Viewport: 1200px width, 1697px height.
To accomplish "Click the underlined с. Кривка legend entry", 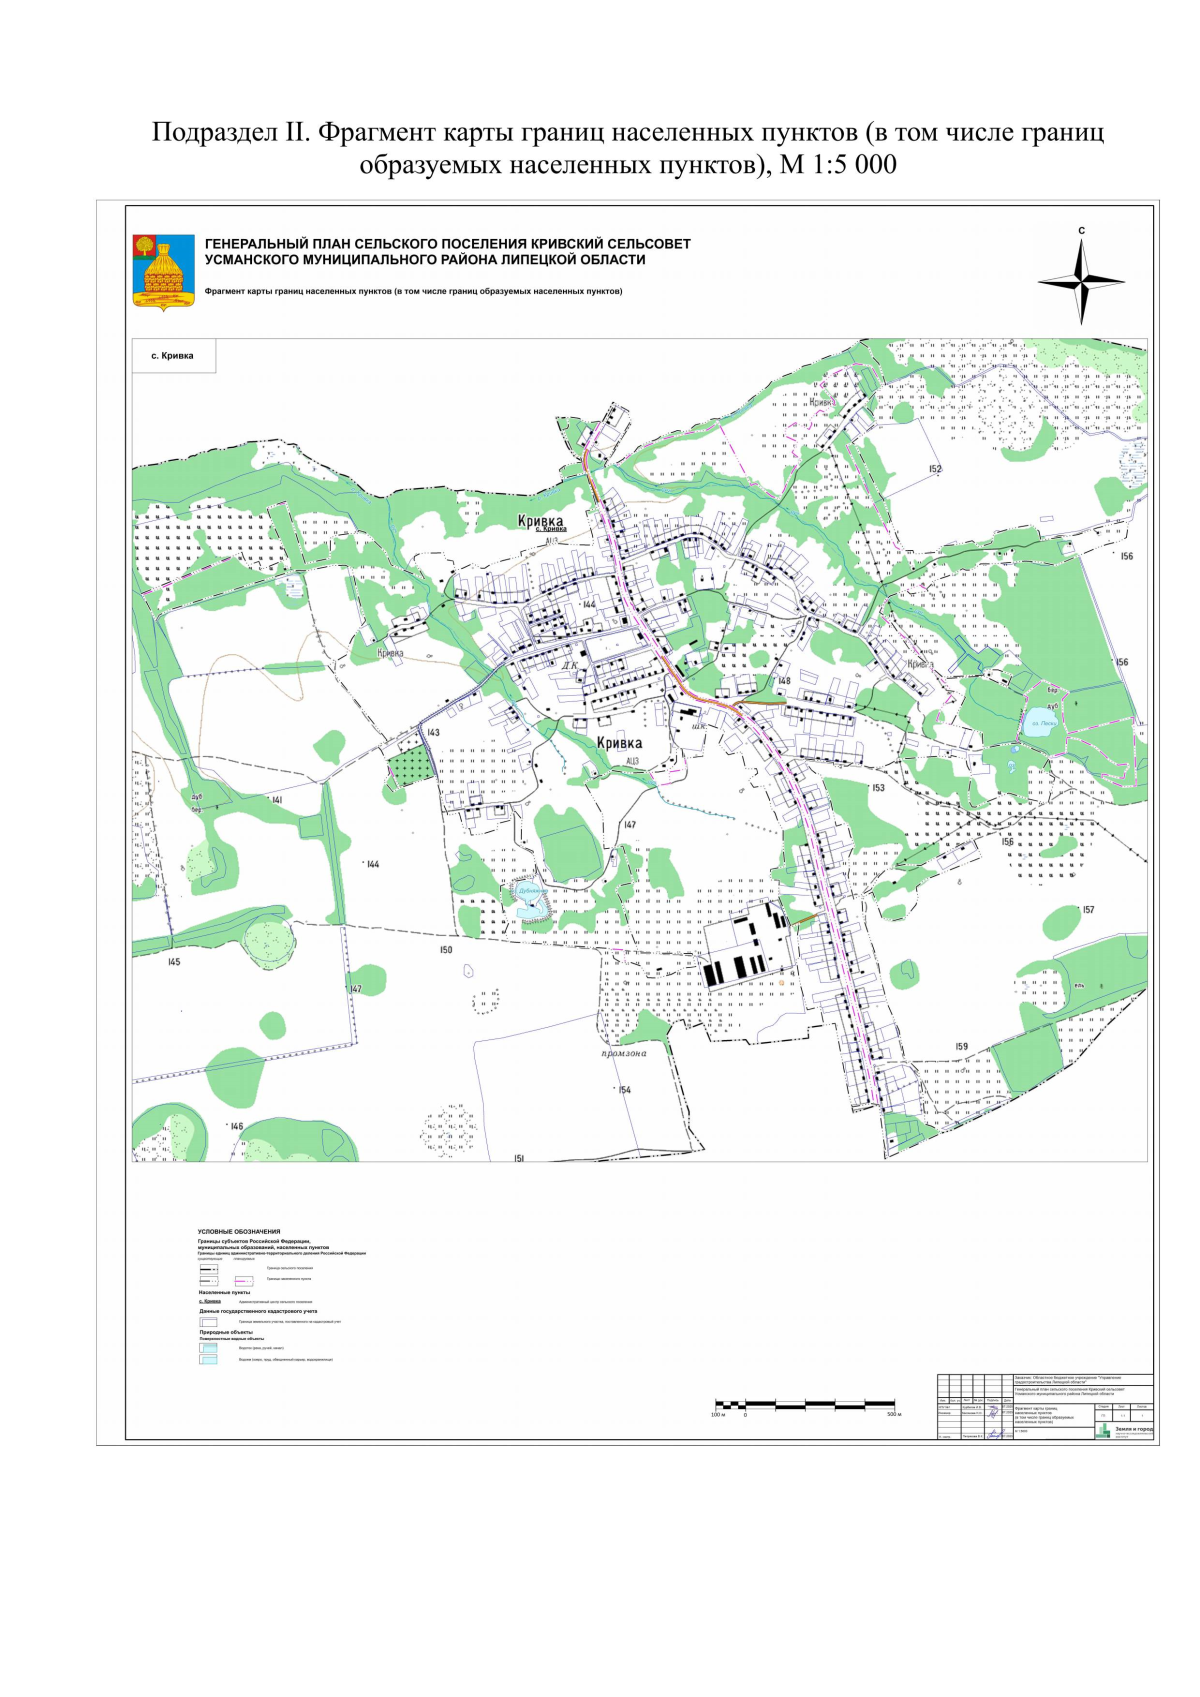I will point(210,1301).
